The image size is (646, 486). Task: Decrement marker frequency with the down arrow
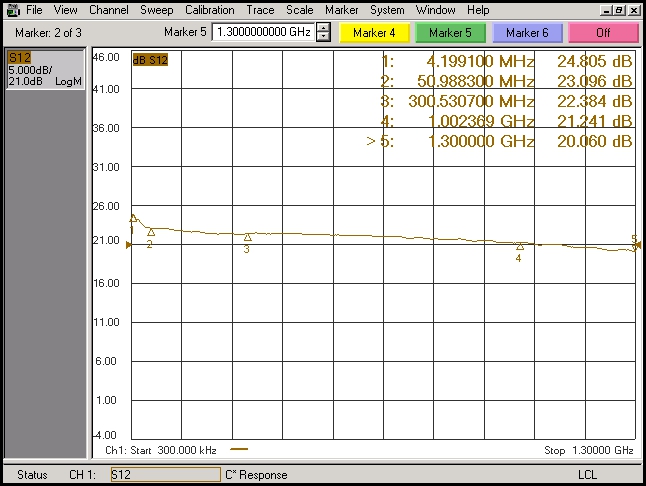[x=323, y=37]
